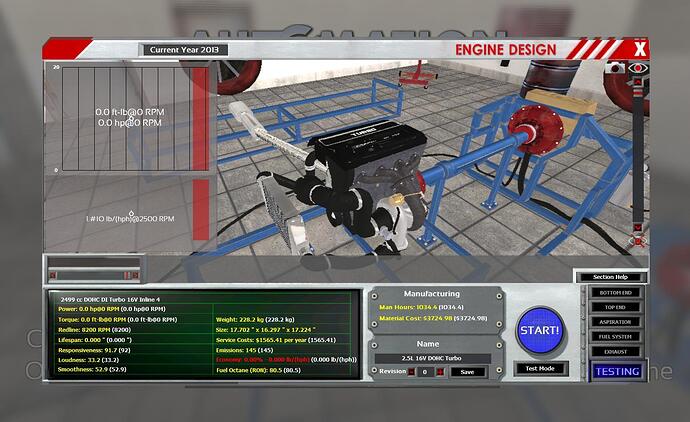The image size is (690, 422).
Task: Increase the revision number with plus
Action: point(437,371)
